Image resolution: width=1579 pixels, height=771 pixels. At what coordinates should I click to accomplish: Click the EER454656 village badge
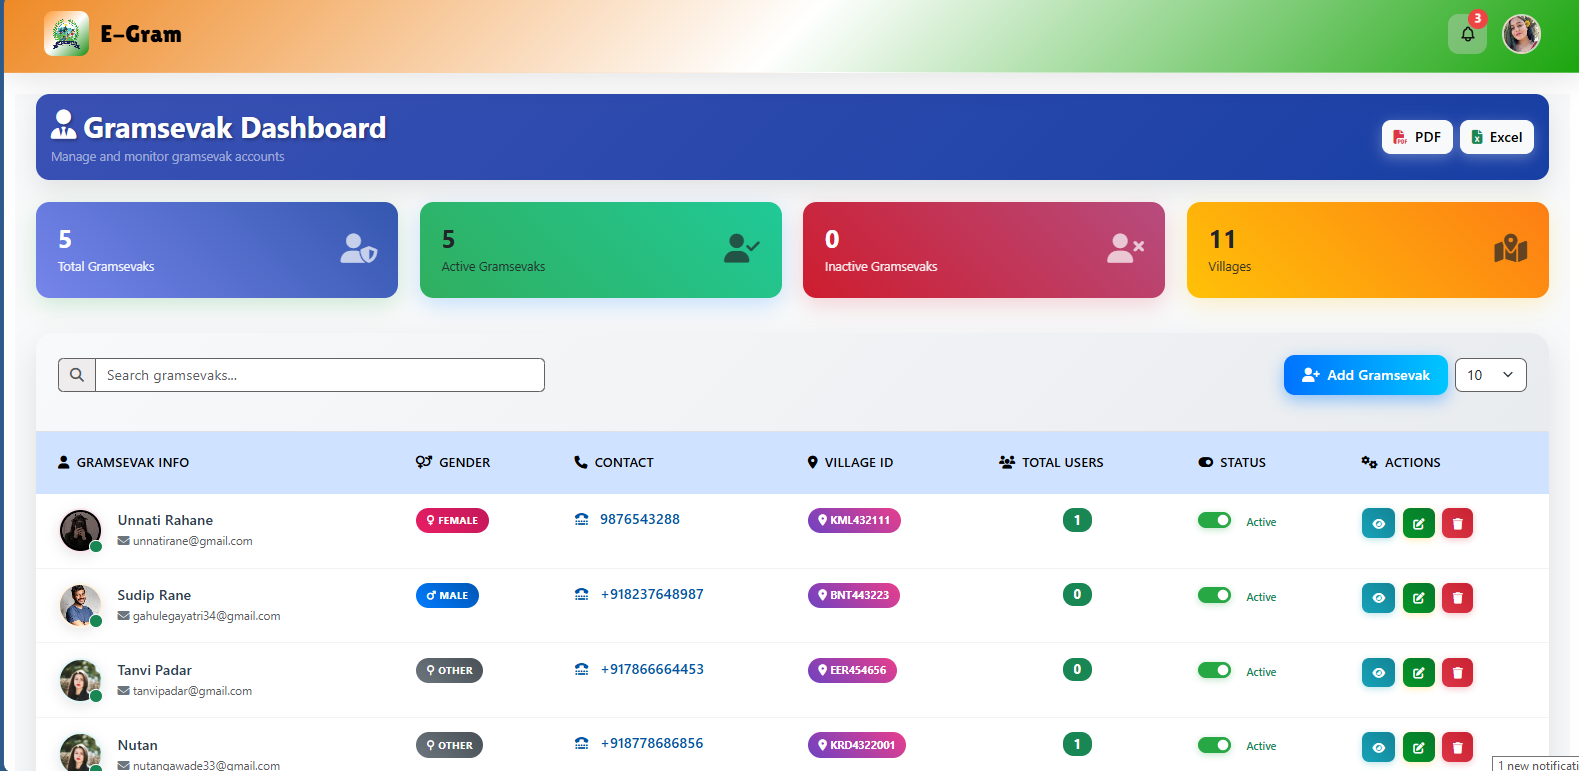[x=852, y=670]
